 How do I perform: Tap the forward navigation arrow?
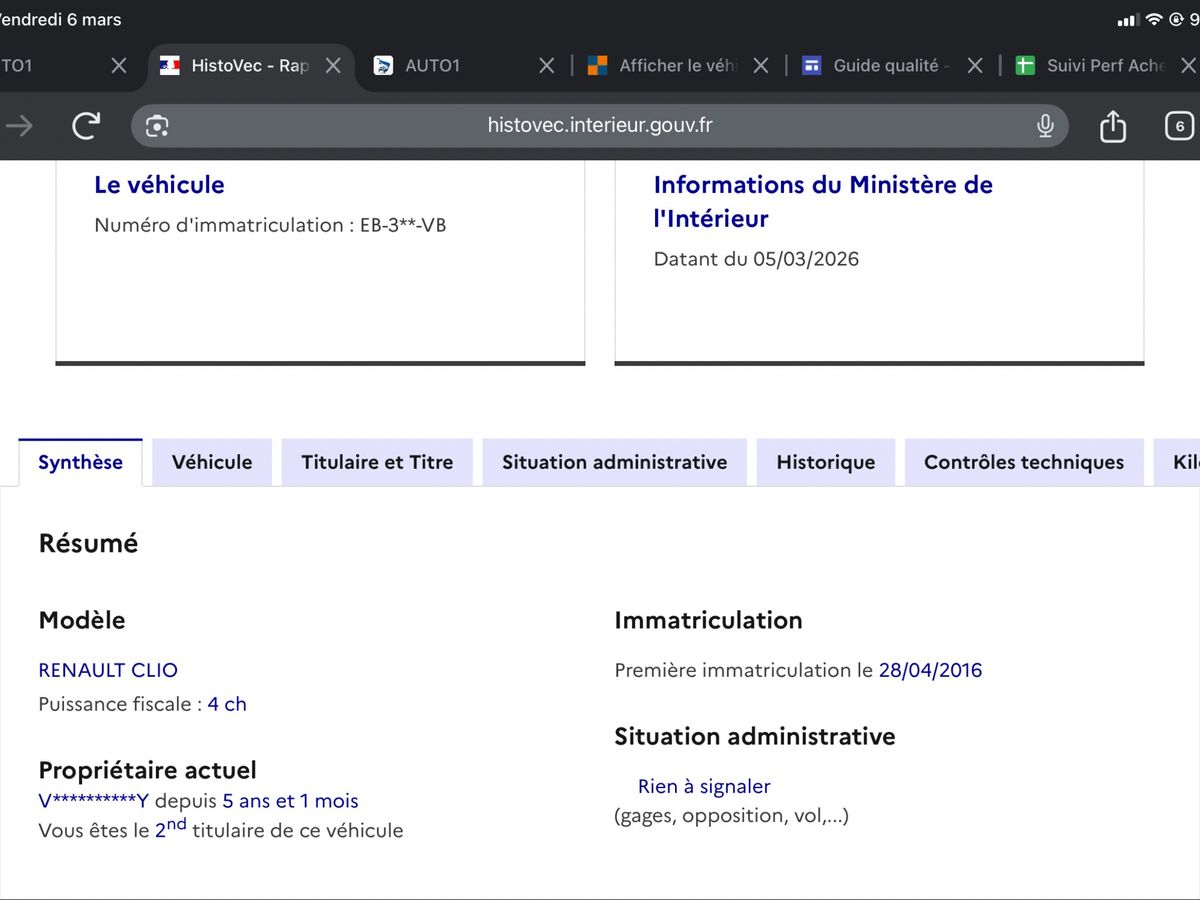(19, 126)
